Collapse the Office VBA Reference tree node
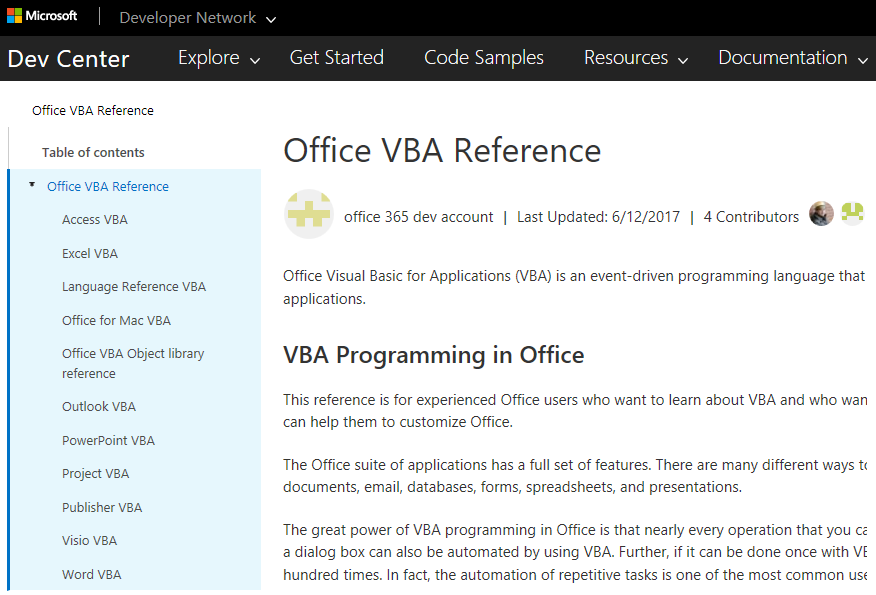Image resolution: width=876 pixels, height=595 pixels. [x=32, y=185]
